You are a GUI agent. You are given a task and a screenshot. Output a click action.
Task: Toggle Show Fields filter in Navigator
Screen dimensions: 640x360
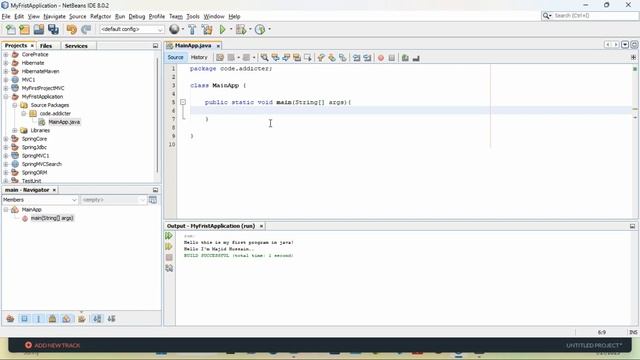[x=24, y=319]
